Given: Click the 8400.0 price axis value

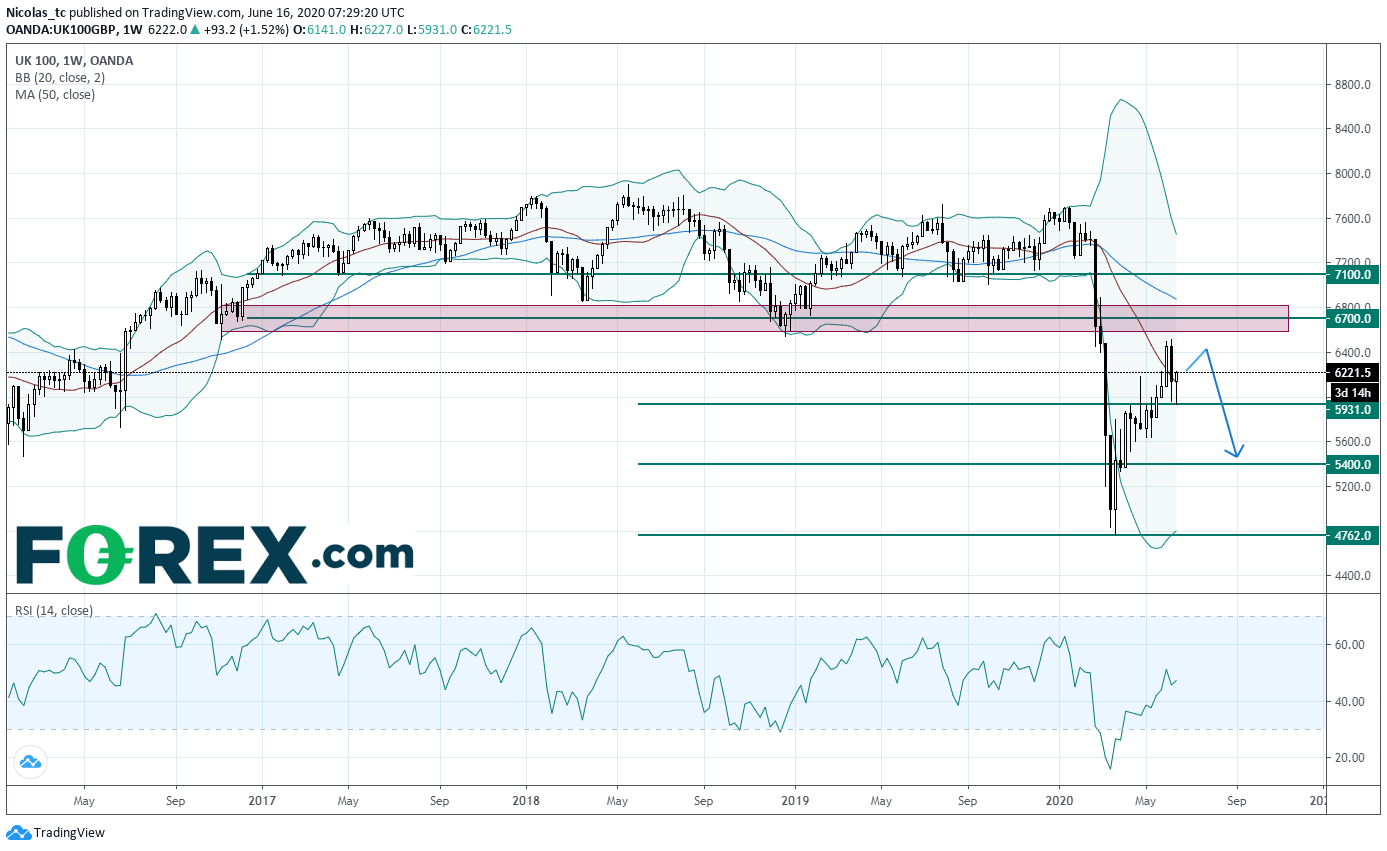Looking at the screenshot, I should 1354,129.
